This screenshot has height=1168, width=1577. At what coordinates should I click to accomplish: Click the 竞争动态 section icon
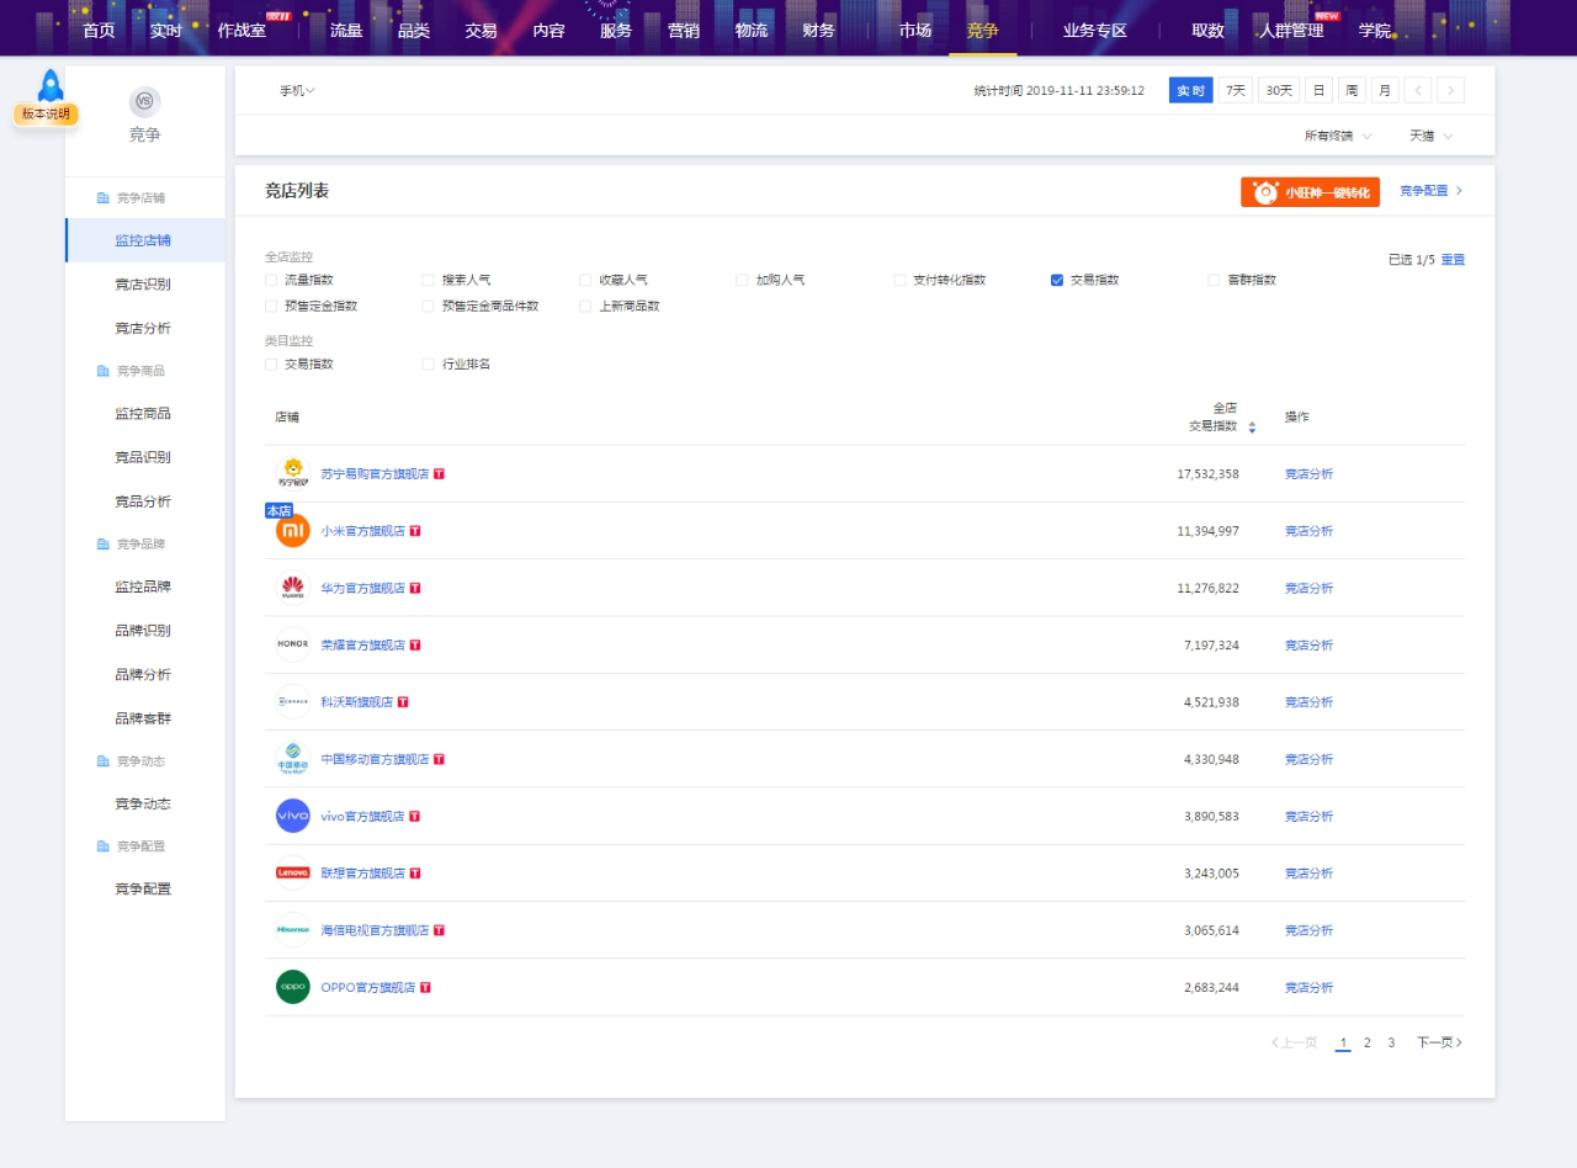(x=103, y=761)
